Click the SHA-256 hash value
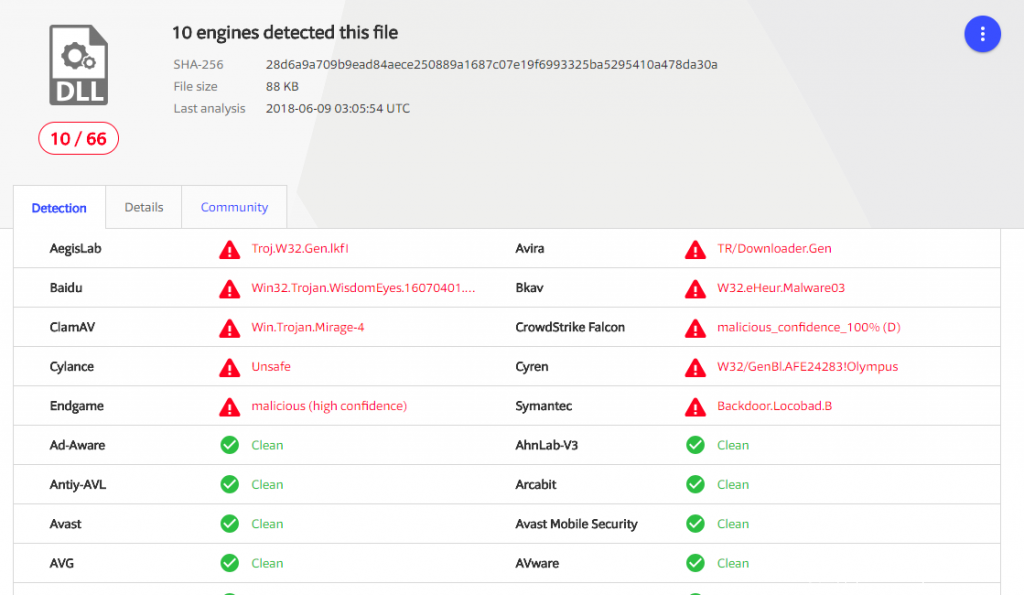 (x=491, y=64)
